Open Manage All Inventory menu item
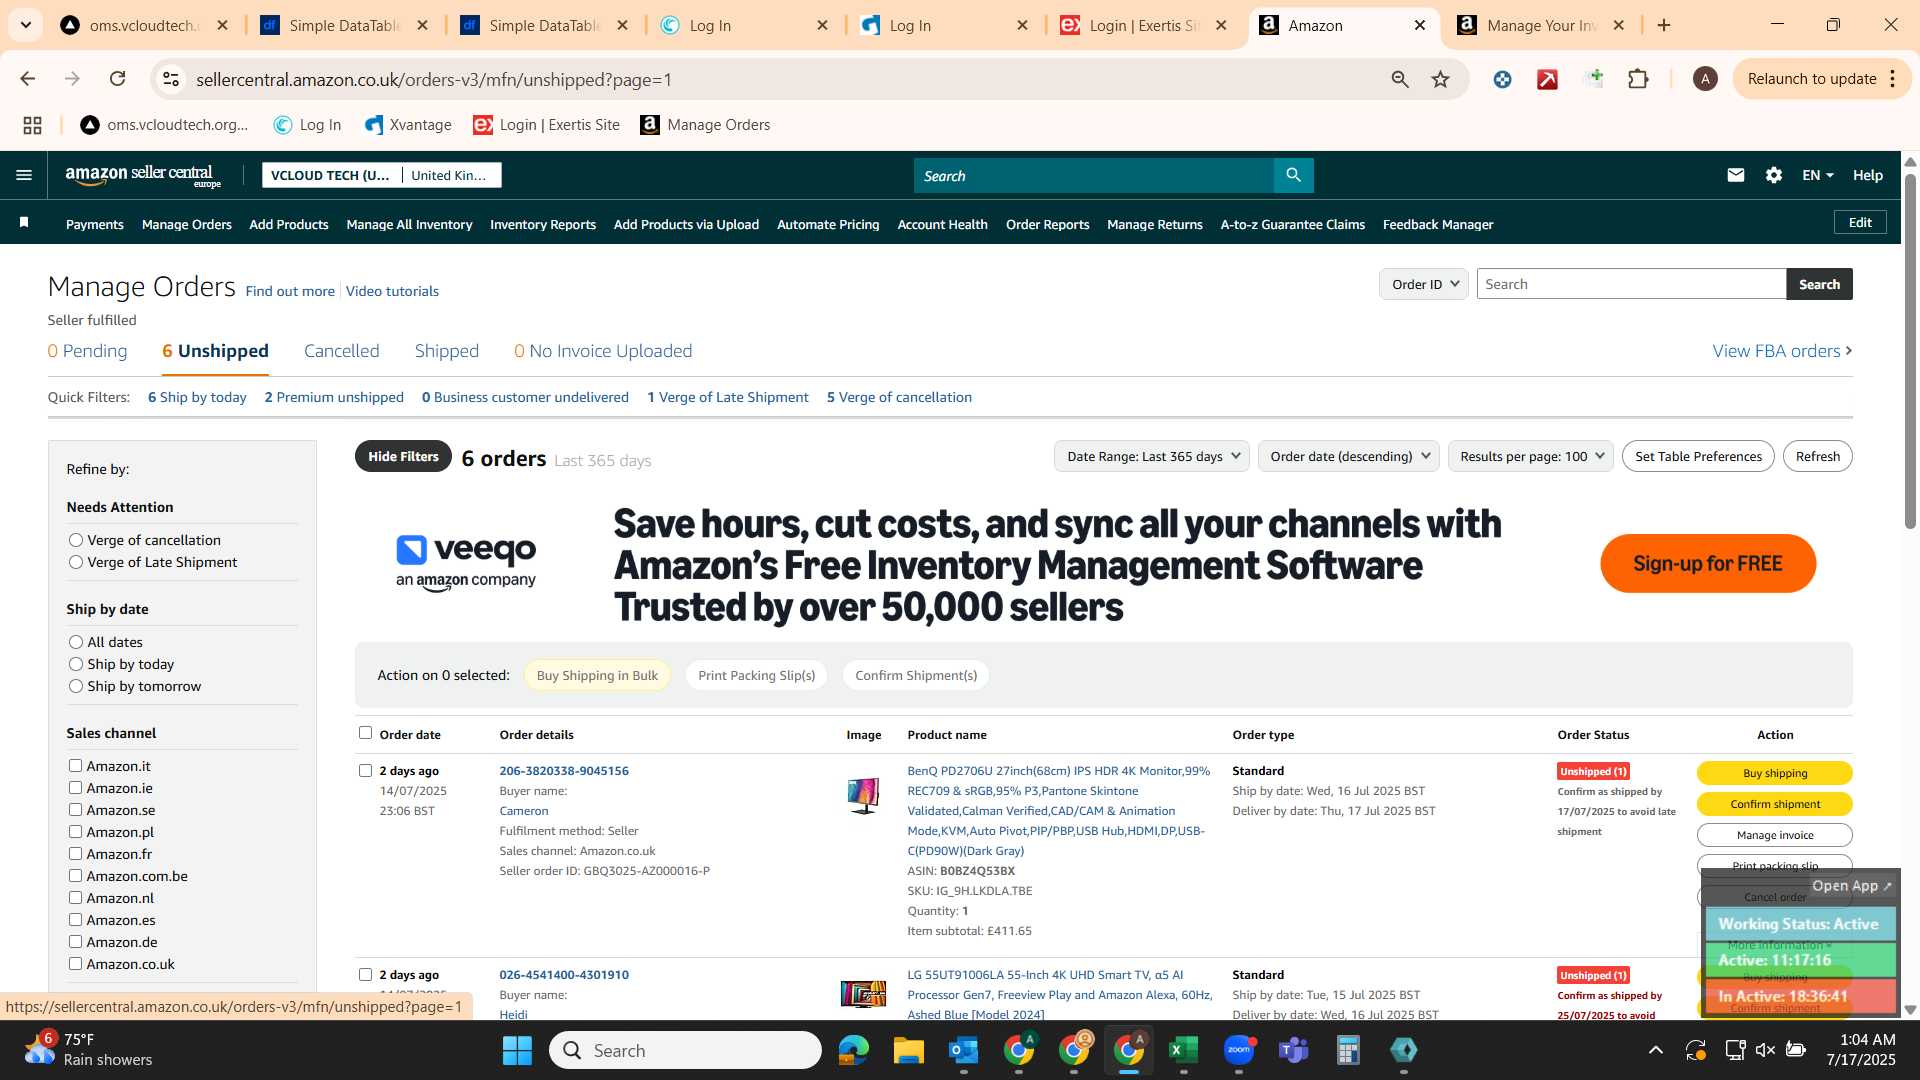Screen dimensions: 1920x1080 point(409,224)
